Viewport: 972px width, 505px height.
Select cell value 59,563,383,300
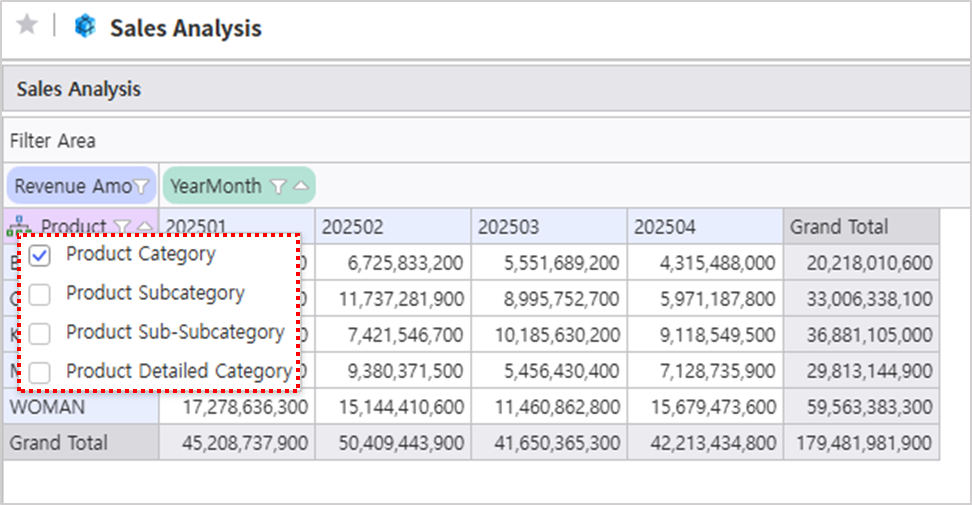click(862, 406)
